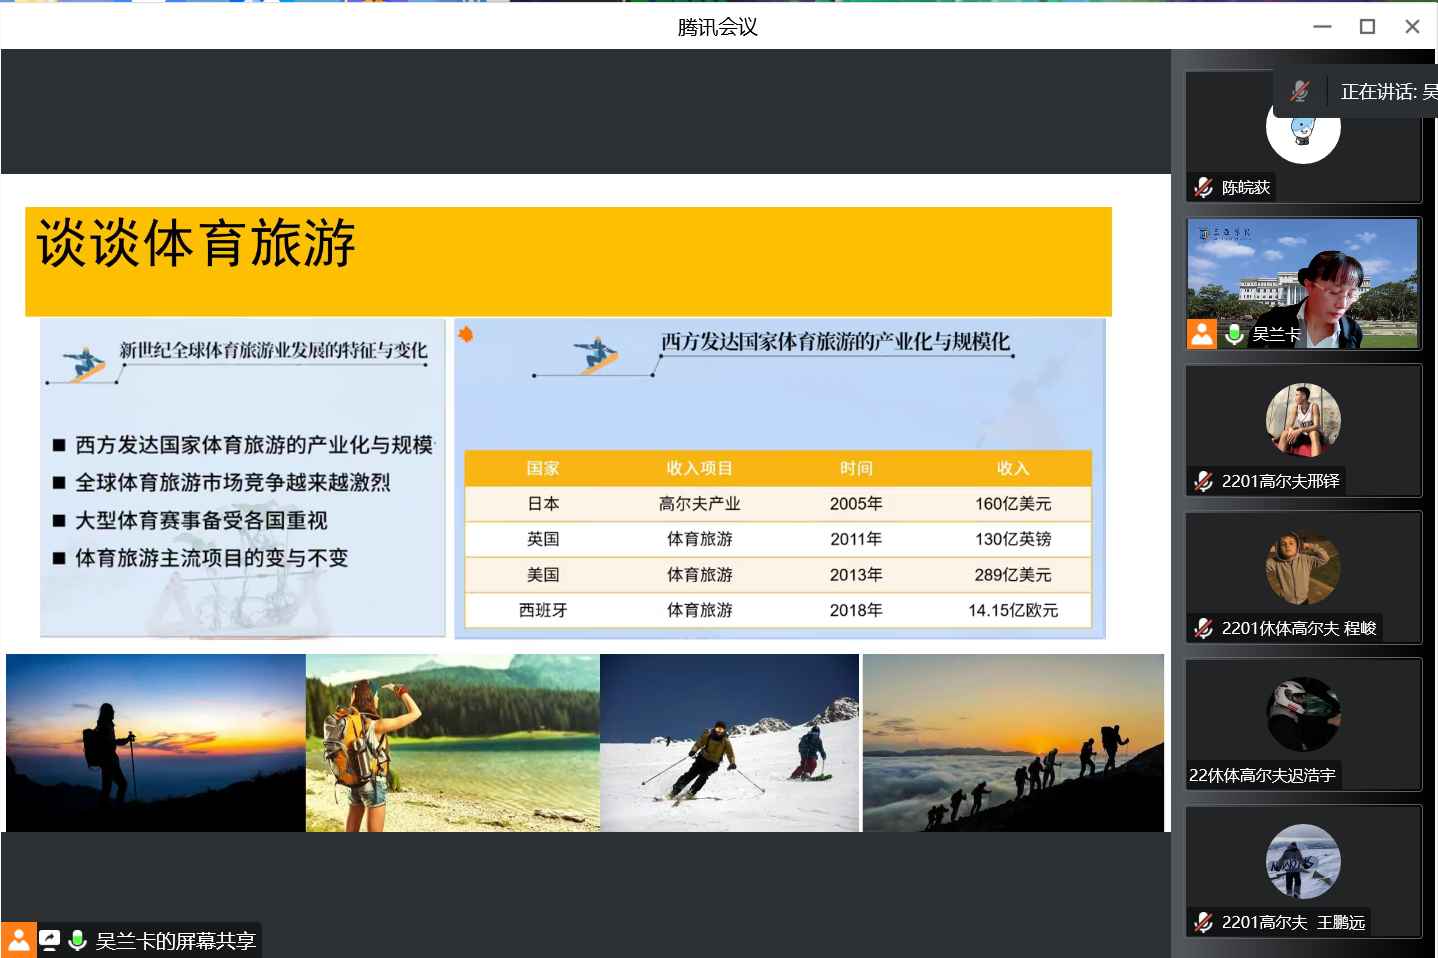This screenshot has height=958, width=1438.
Task: Click the 谈谈体育旅游 yellow title banner
Action: point(568,261)
